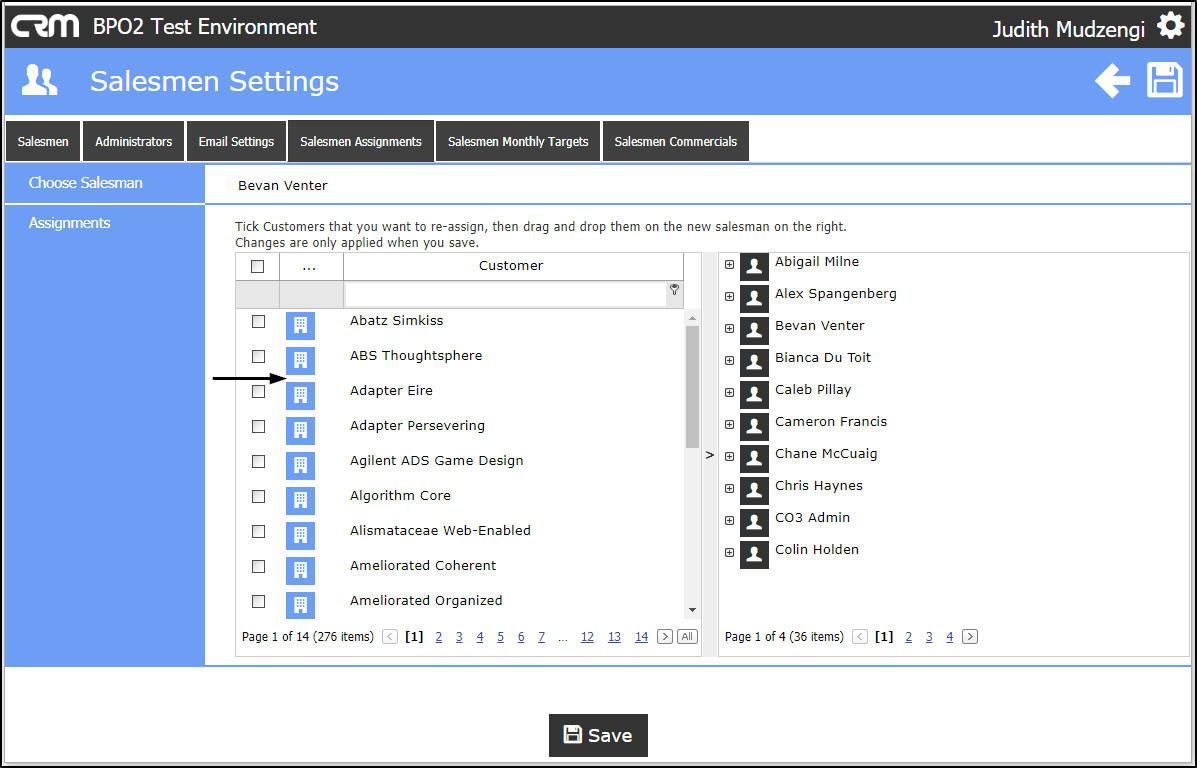
Task: Expand the Colin Holden salesman node
Action: (x=729, y=552)
